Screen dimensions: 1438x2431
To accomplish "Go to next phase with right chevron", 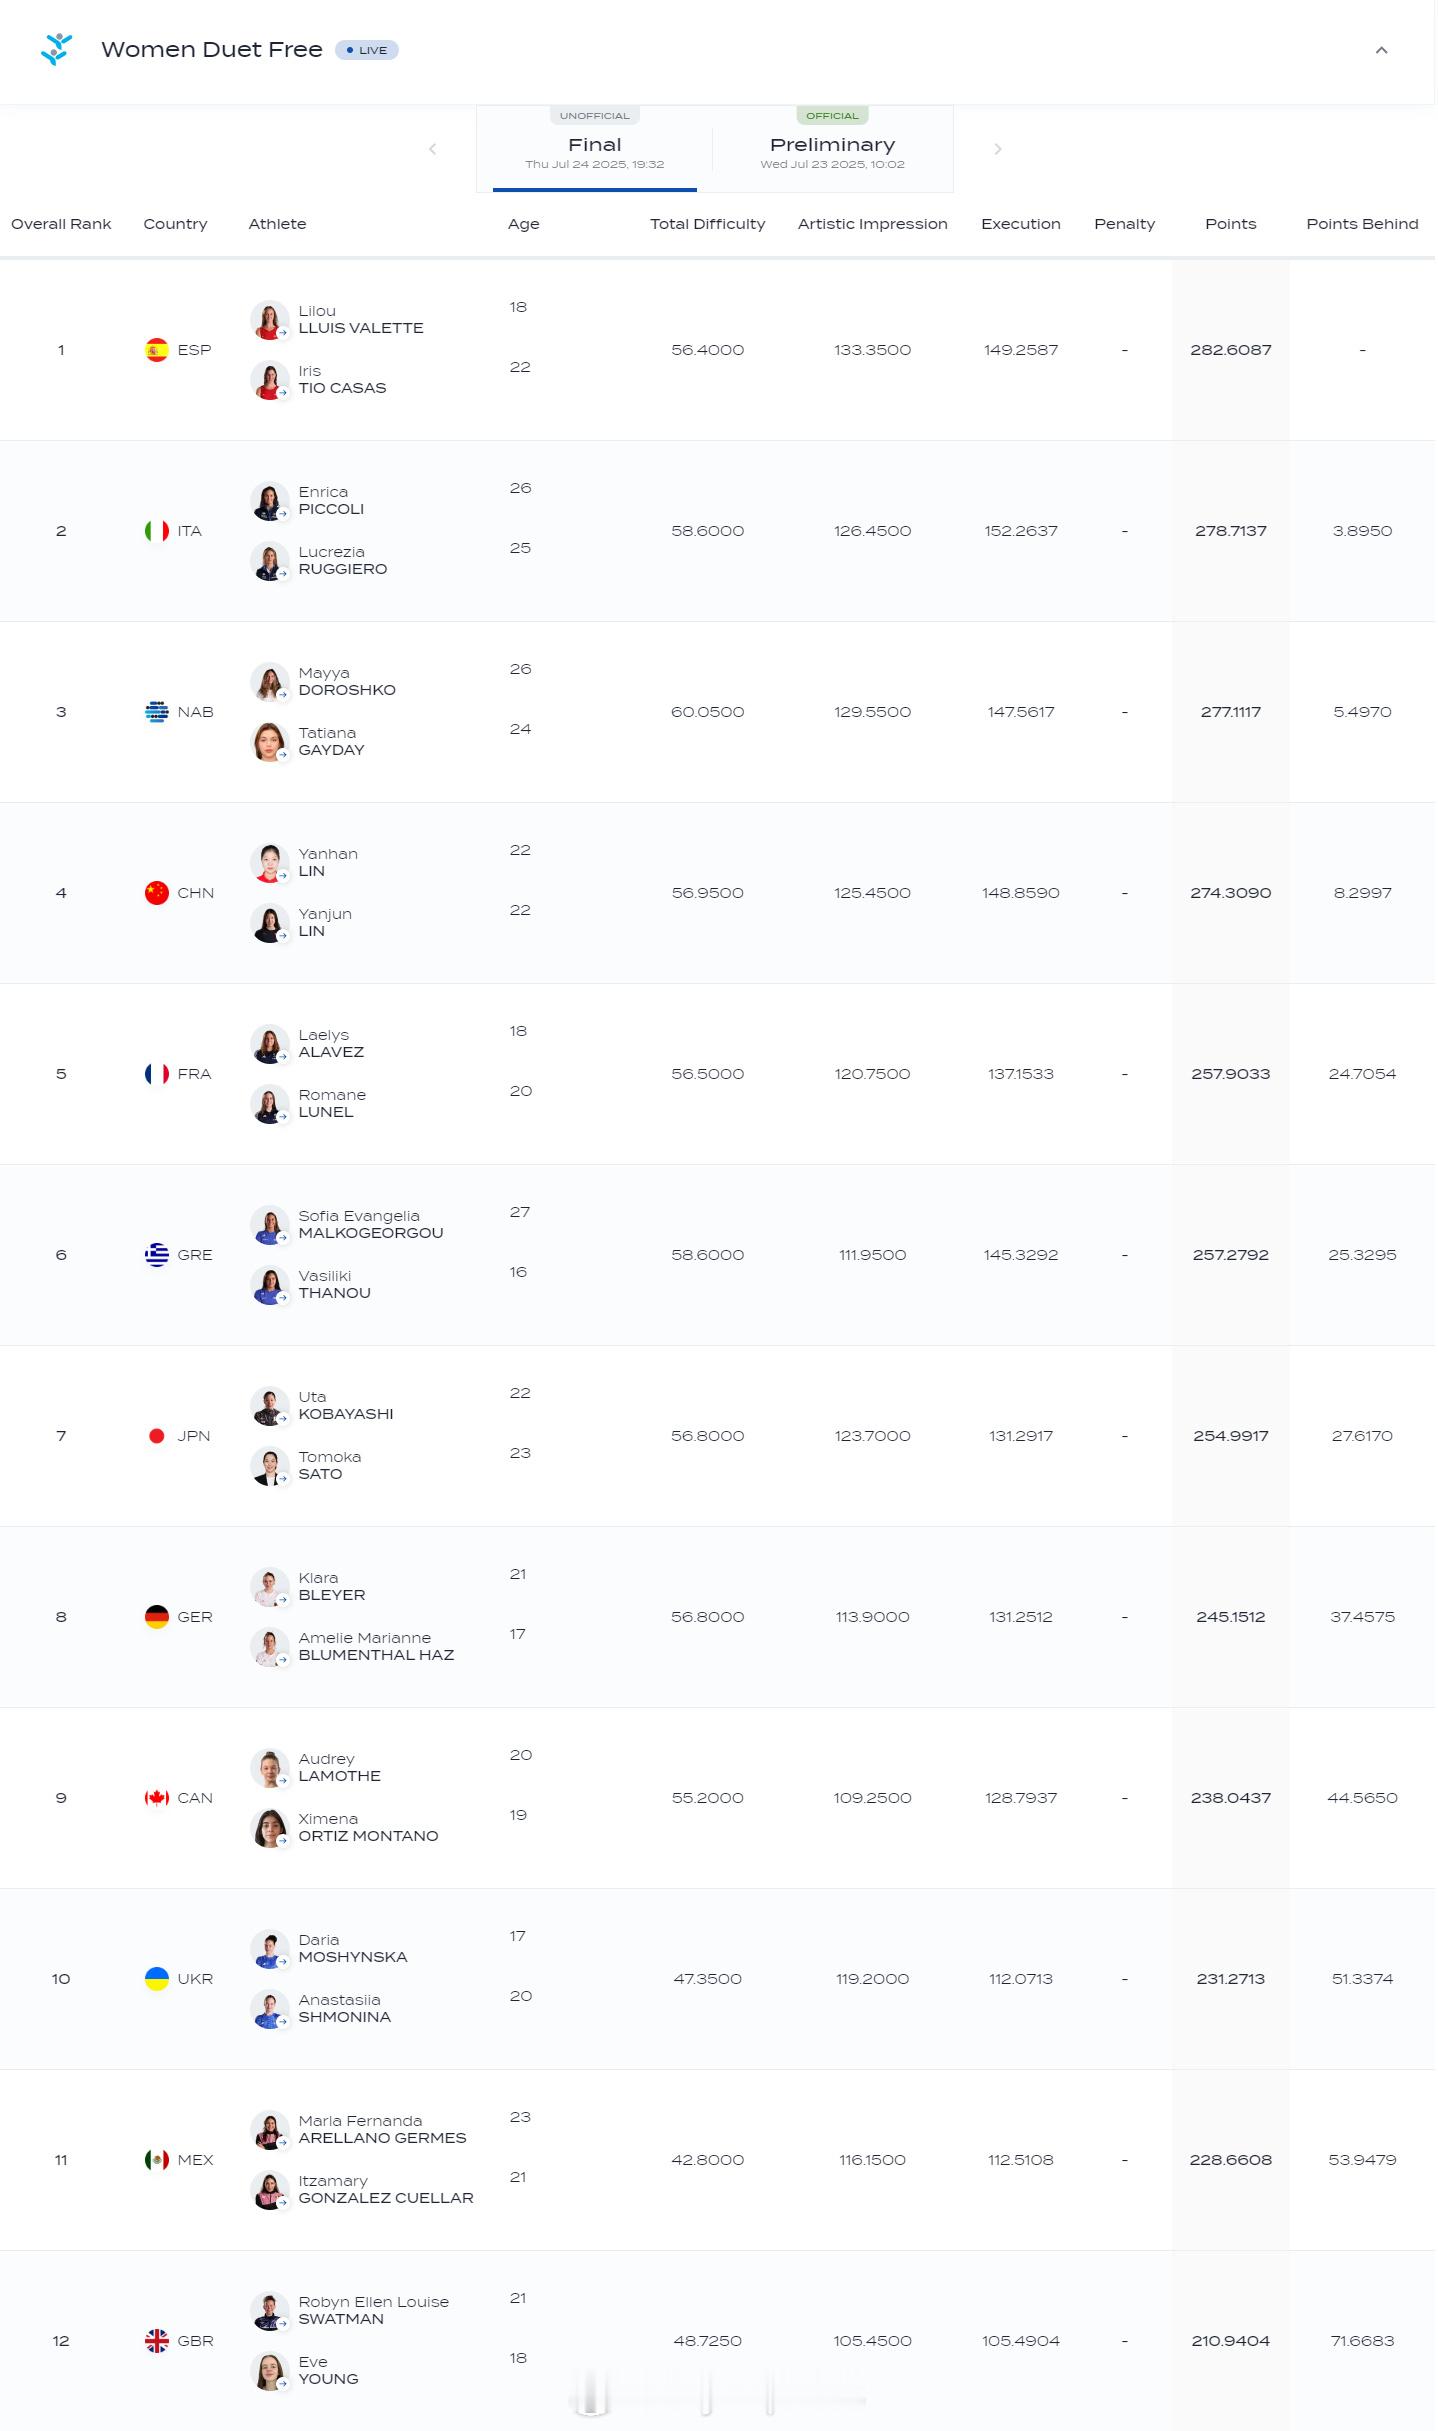I will [997, 149].
